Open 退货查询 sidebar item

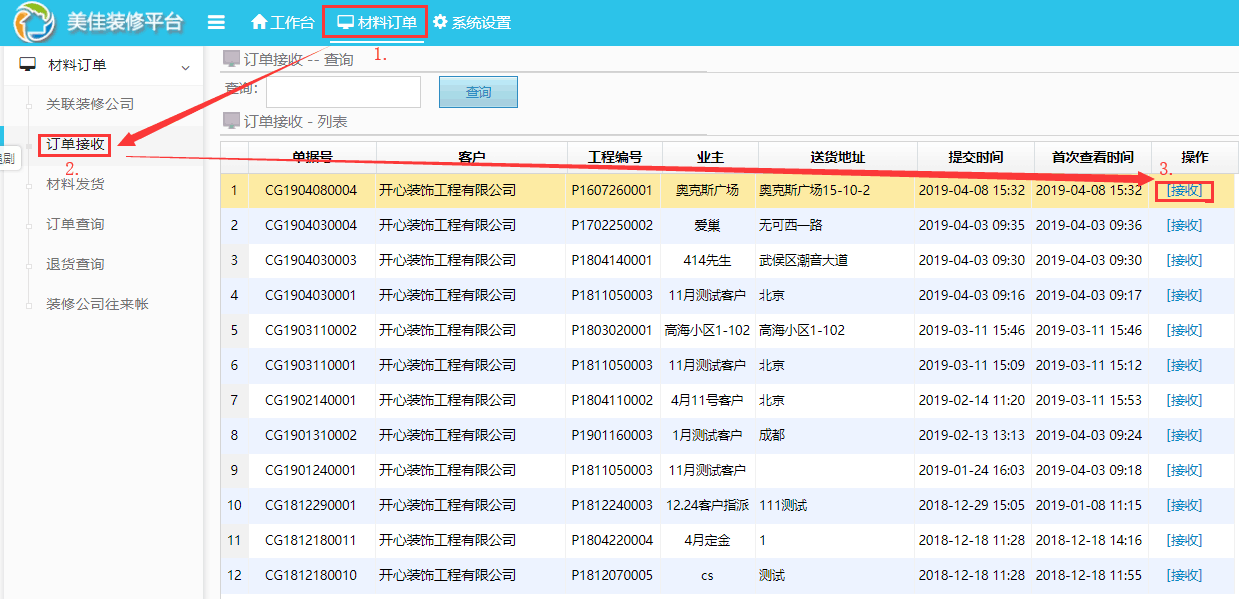click(x=75, y=264)
